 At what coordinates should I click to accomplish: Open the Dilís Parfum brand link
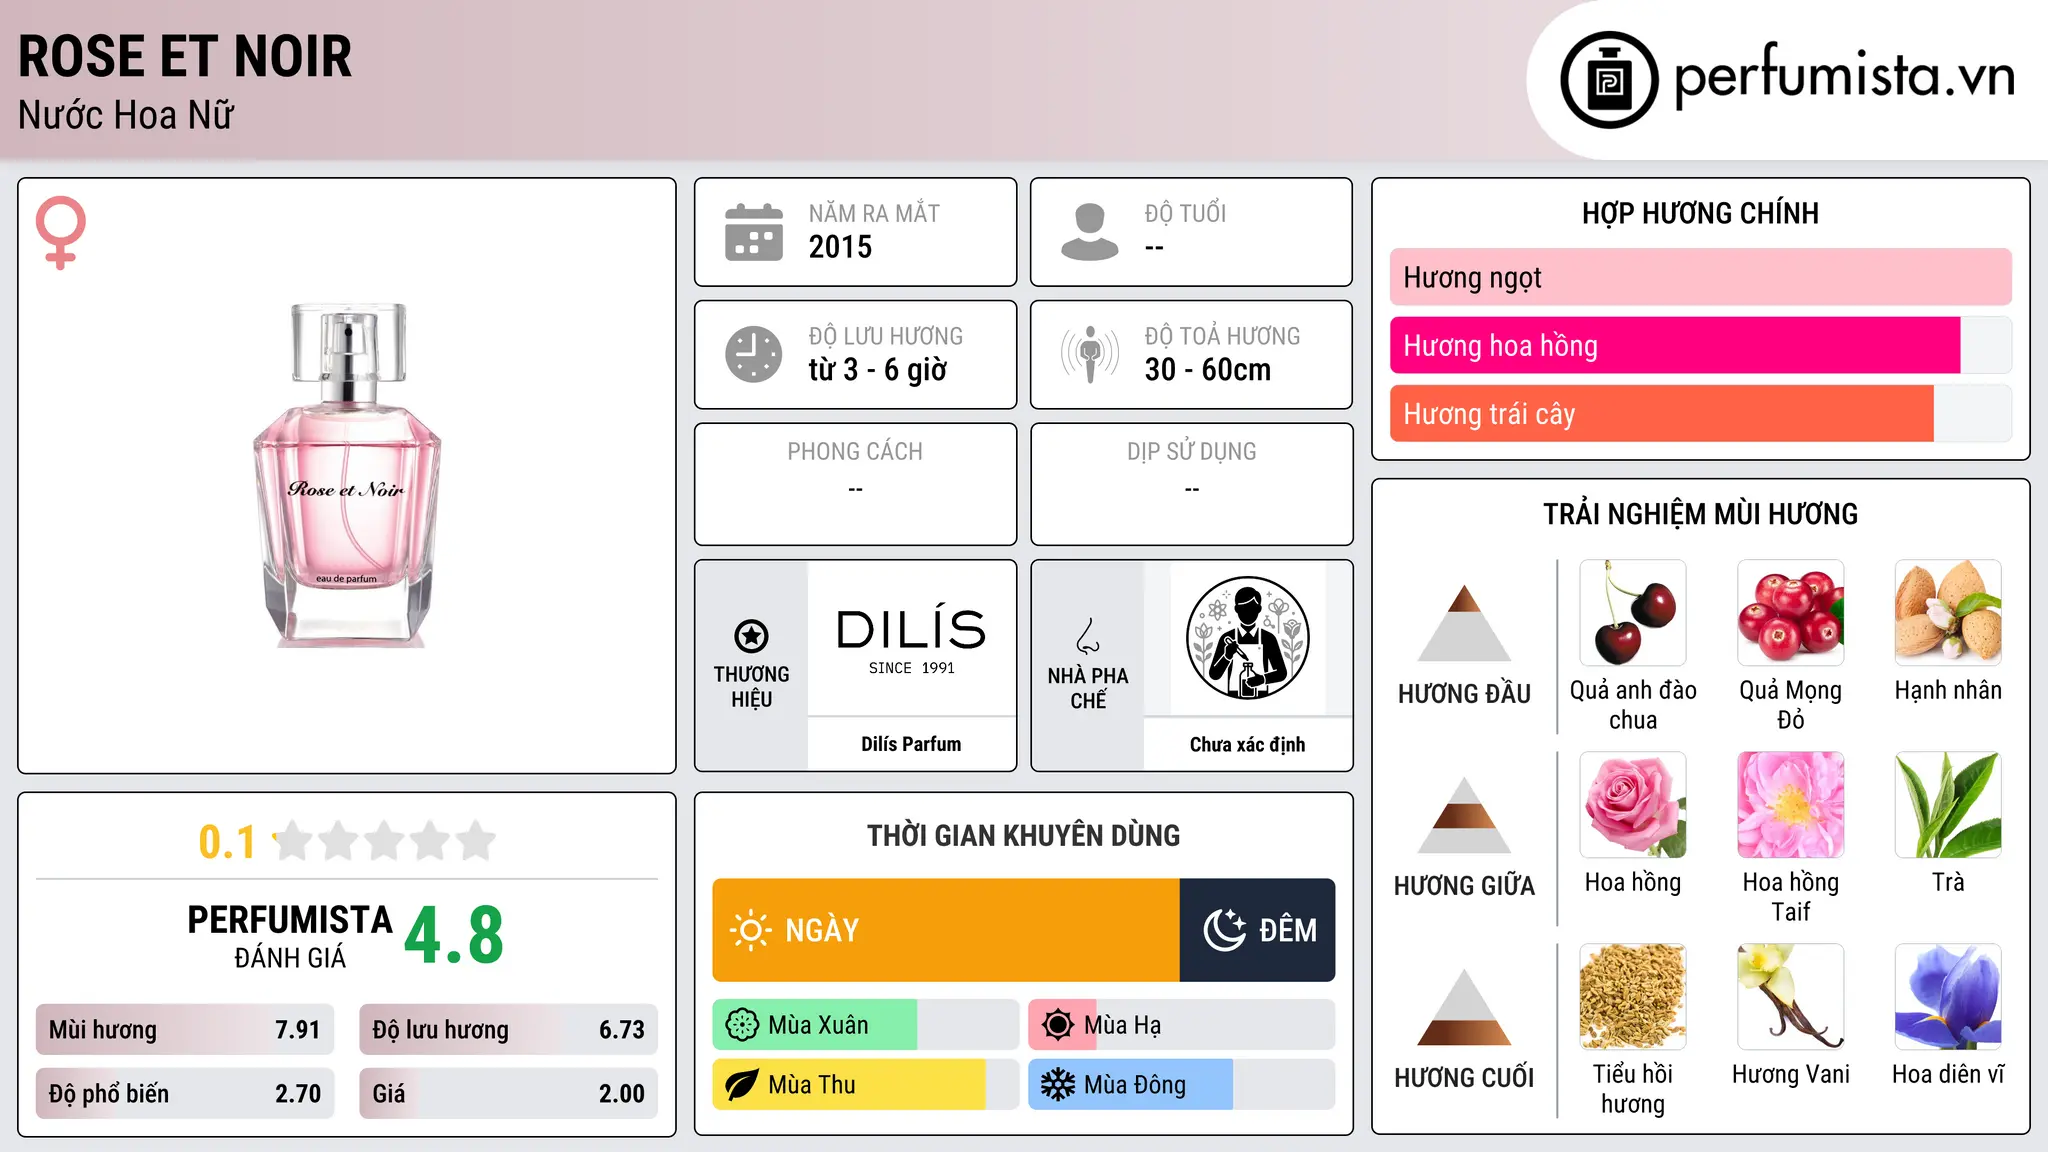point(911,744)
